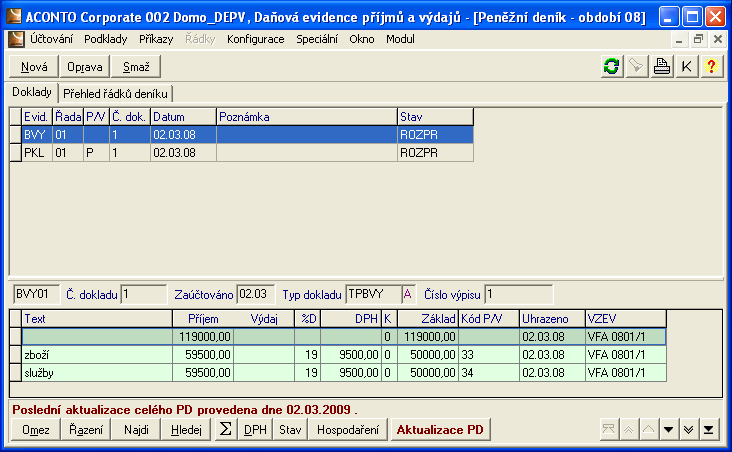732x452 pixels.
Task: Open the printer icon in toolbar
Action: pos(662,66)
